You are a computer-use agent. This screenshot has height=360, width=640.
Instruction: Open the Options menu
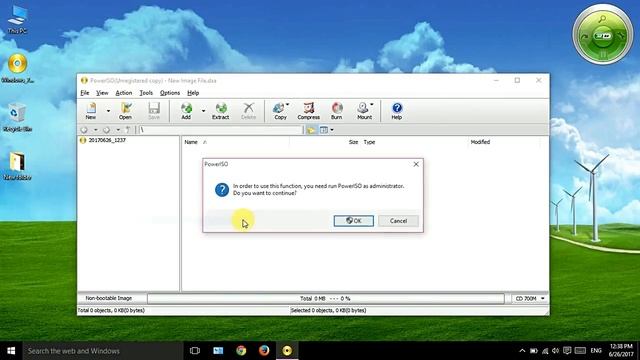(x=170, y=93)
